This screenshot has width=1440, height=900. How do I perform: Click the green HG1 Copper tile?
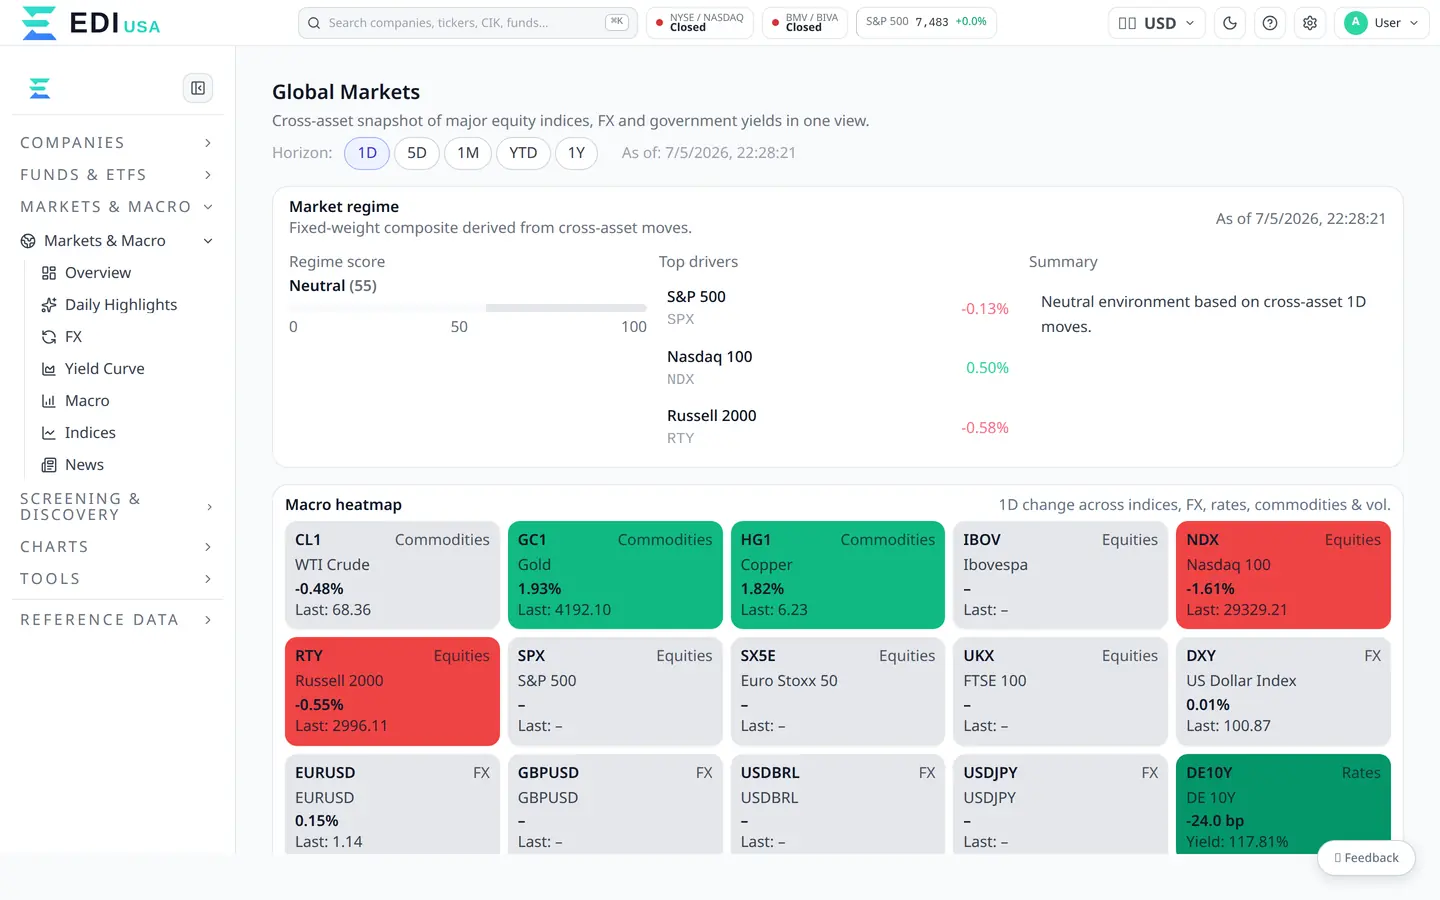(838, 575)
